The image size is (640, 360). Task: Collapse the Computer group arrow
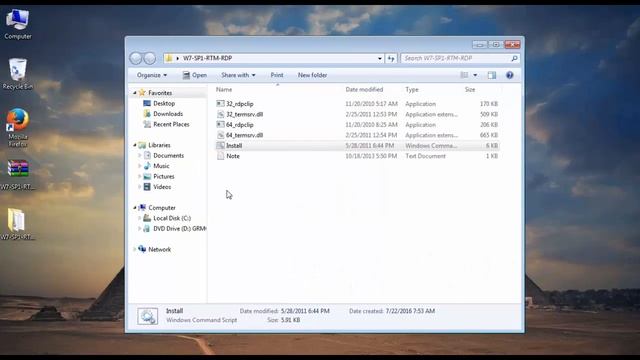[135, 208]
